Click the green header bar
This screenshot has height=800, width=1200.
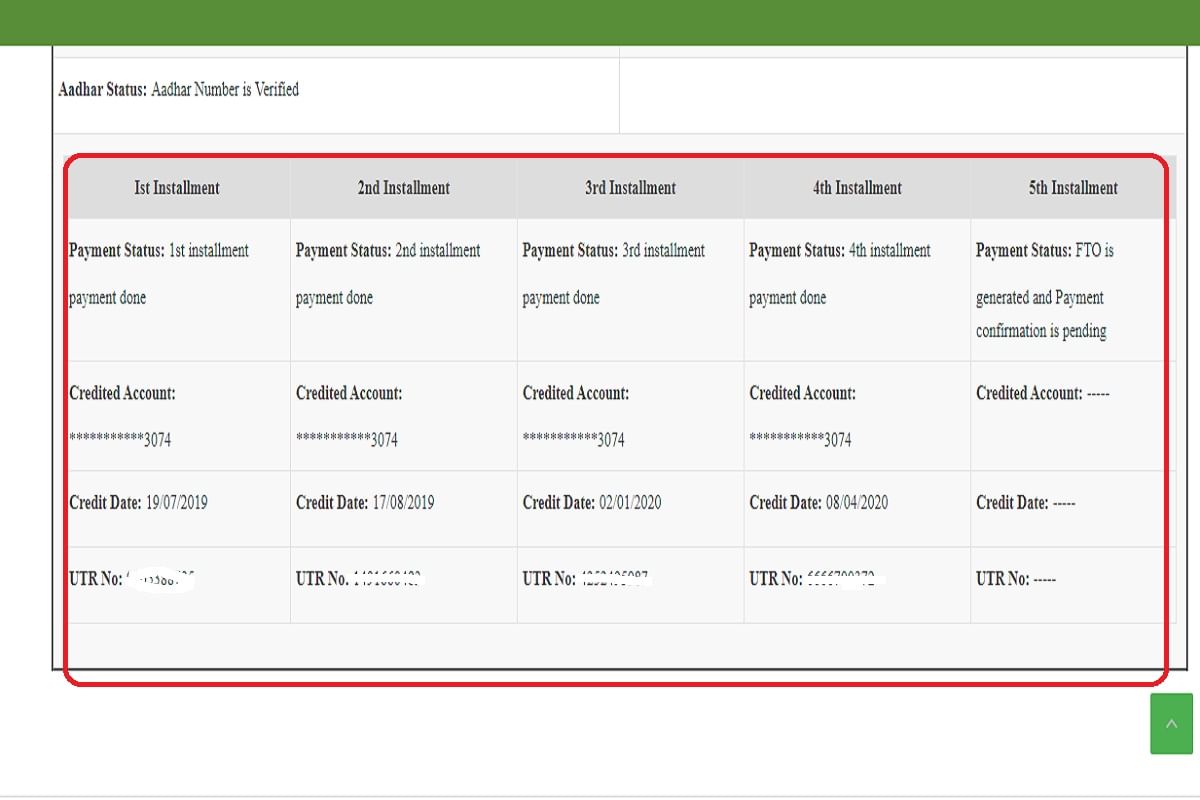point(600,22)
